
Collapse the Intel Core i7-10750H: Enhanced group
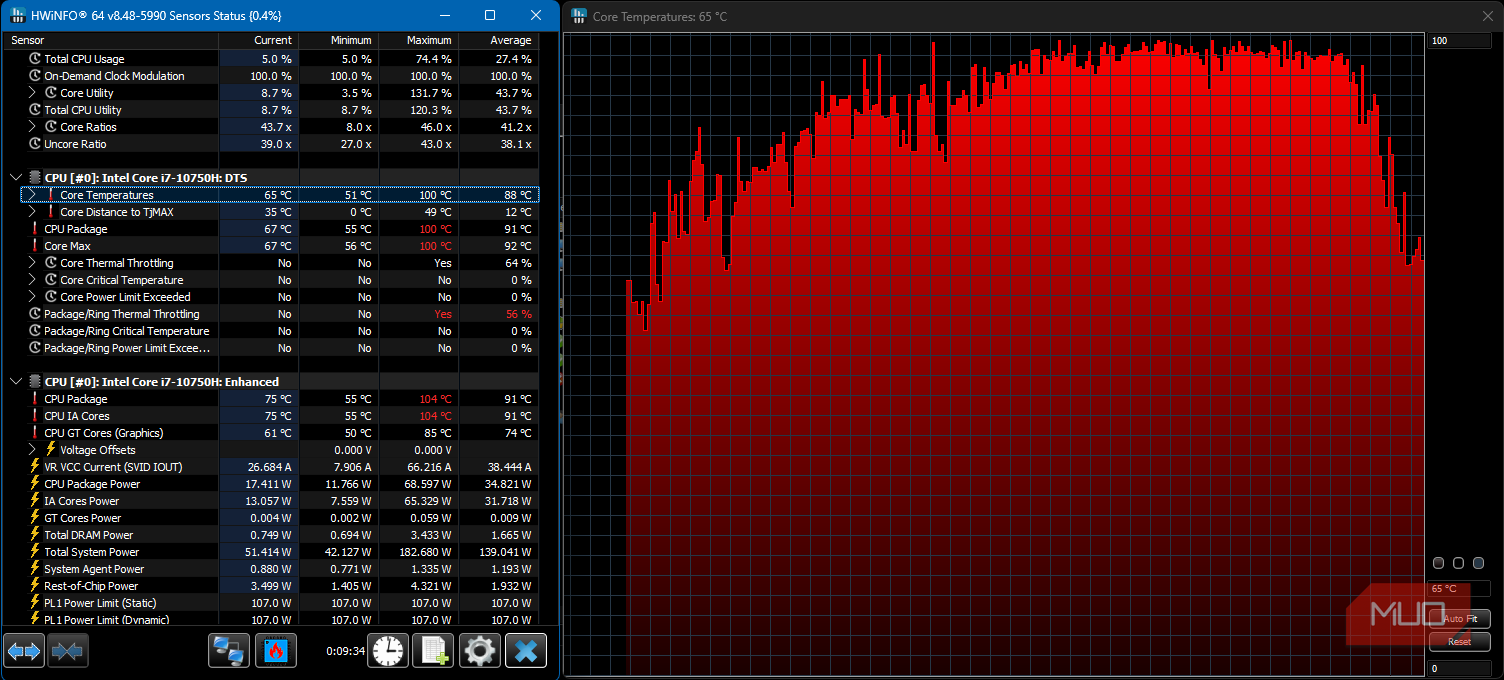click(x=15, y=382)
